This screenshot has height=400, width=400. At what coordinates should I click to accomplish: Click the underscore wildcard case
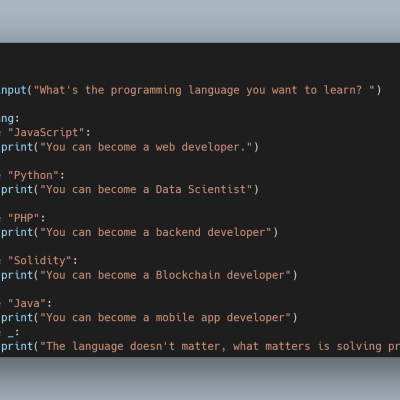tap(11, 332)
